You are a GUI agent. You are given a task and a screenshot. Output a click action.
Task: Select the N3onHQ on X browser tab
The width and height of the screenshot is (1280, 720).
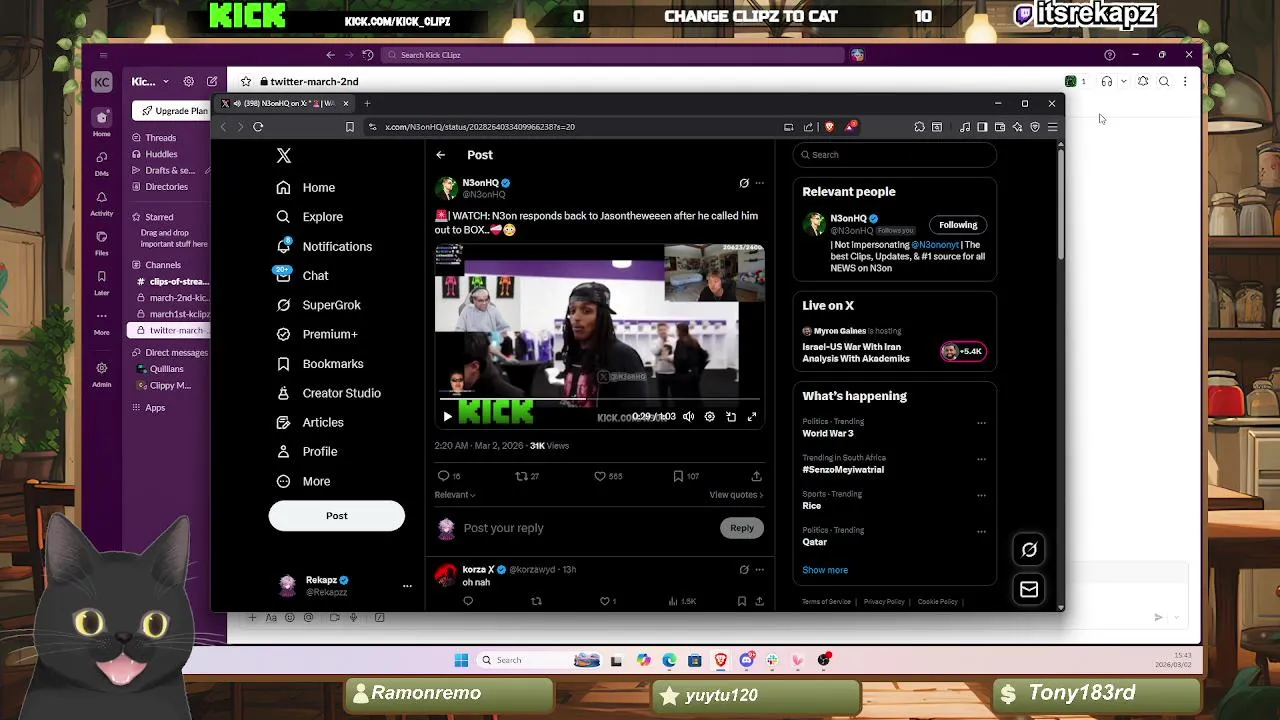pyautogui.click(x=285, y=103)
